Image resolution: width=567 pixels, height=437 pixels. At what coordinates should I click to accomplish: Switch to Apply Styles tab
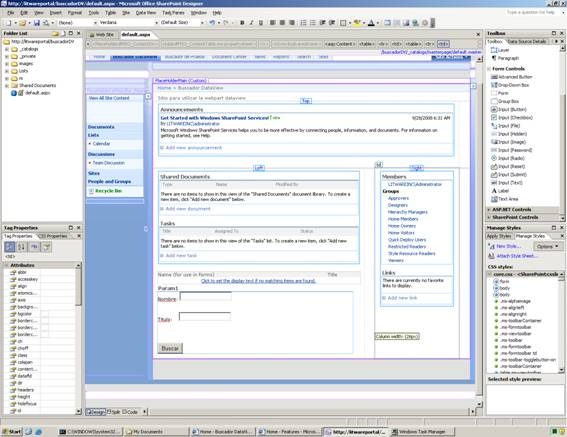point(499,236)
